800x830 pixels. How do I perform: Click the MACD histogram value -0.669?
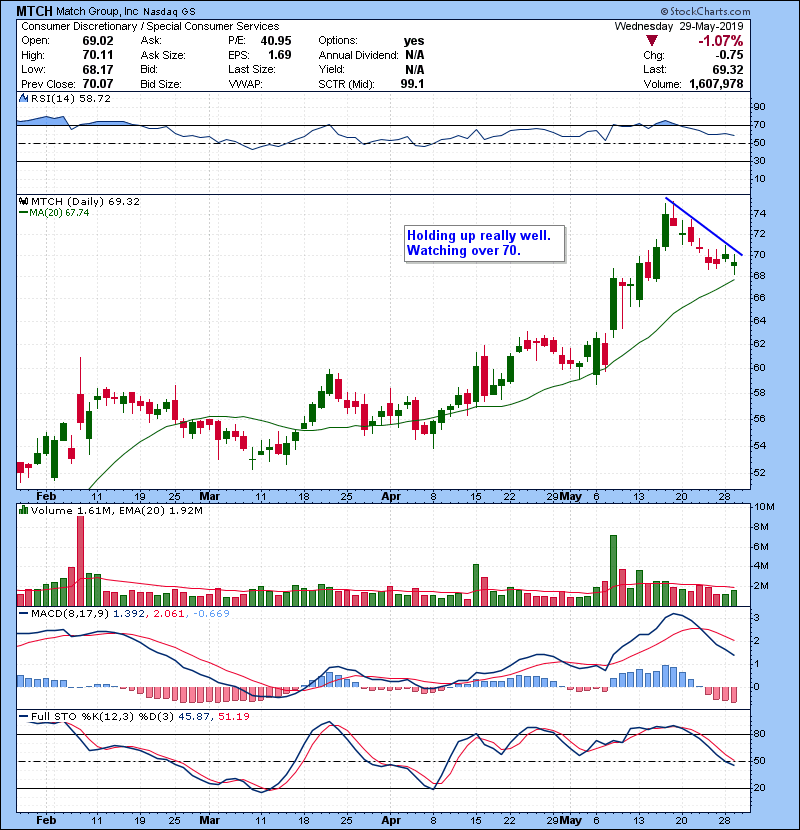[x=211, y=614]
